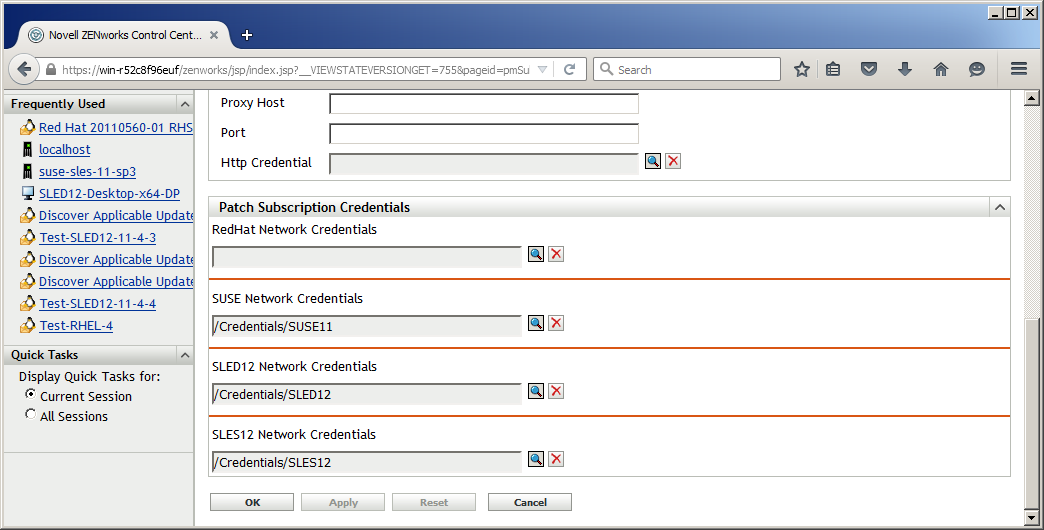Browse for Http Credential with magnifier icon

click(652, 161)
